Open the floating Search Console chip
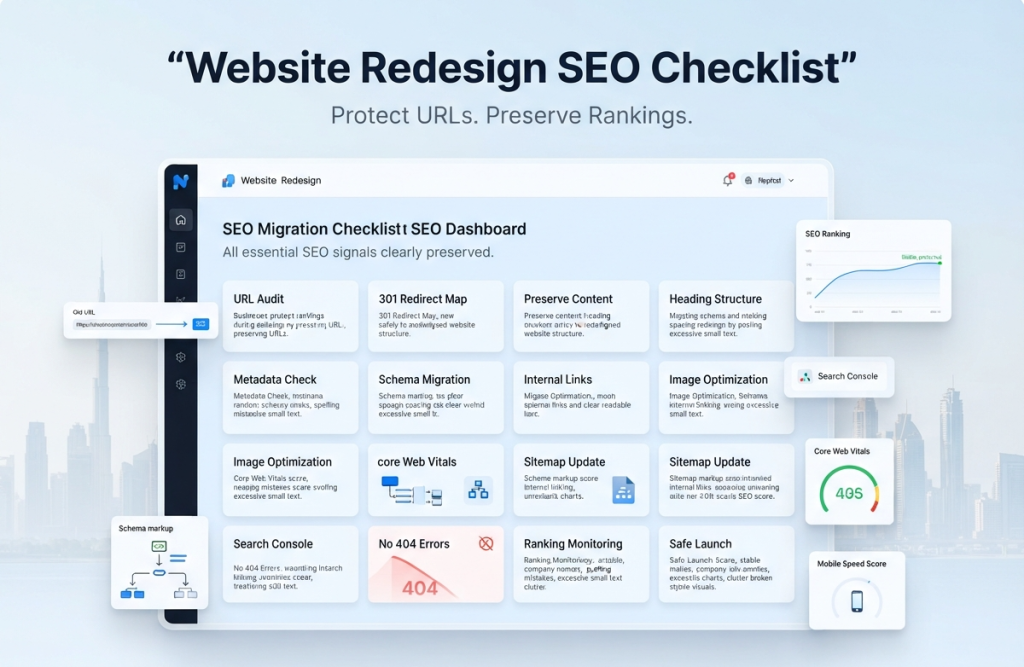 click(839, 376)
